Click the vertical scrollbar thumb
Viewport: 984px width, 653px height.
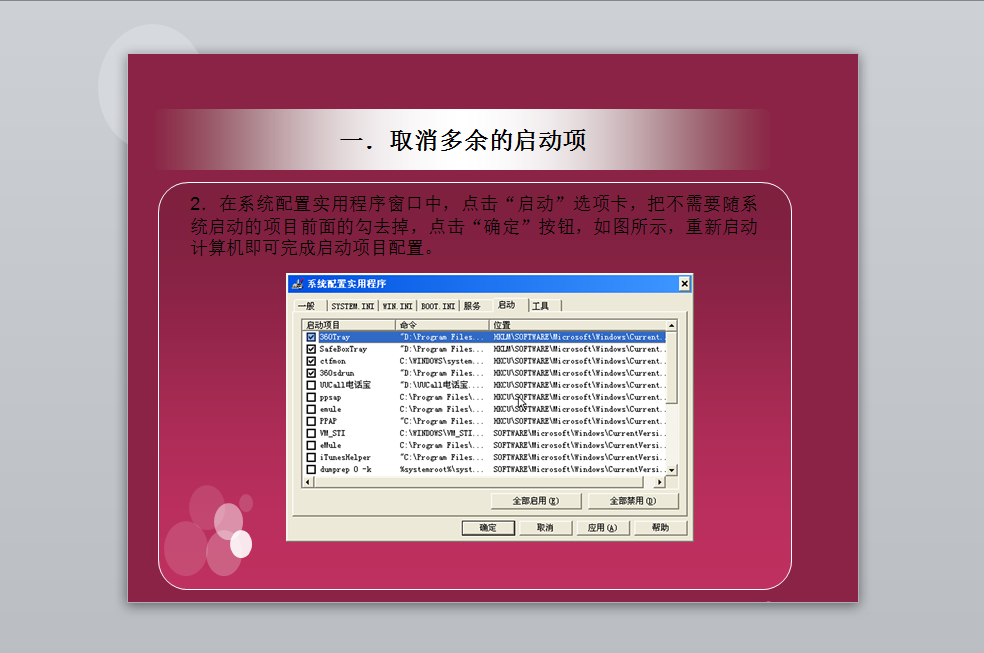pyautogui.click(x=671, y=368)
